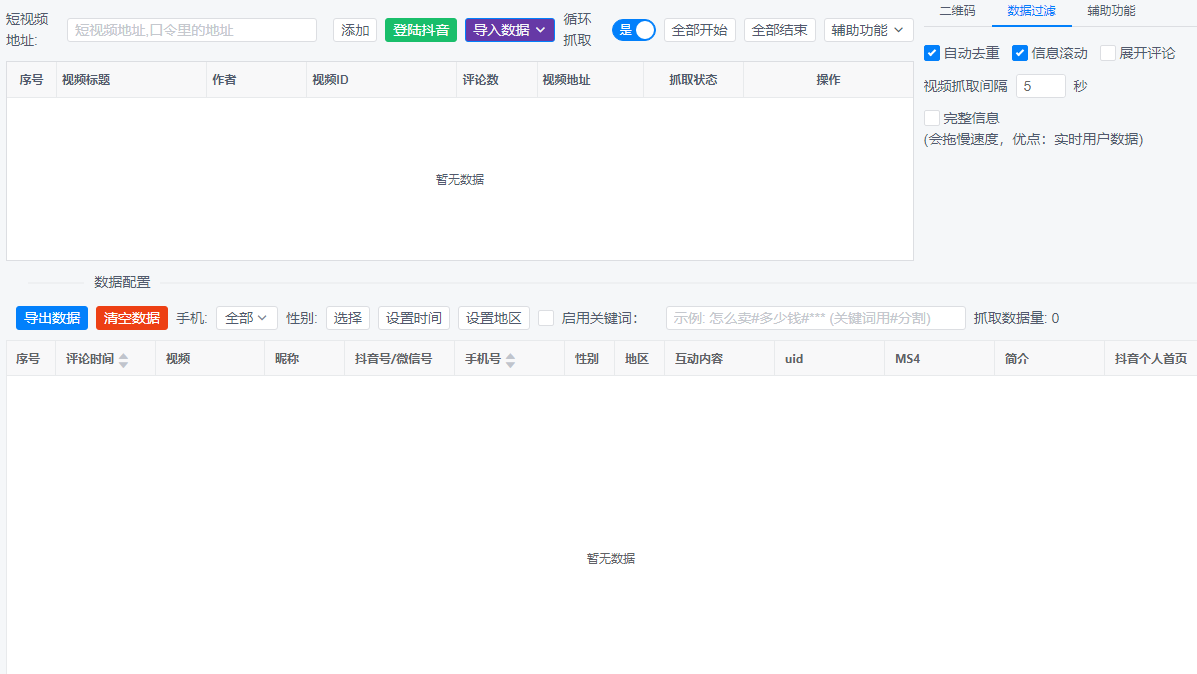Open the 导入数据 dropdown
The height and width of the screenshot is (674, 1197).
tap(509, 30)
